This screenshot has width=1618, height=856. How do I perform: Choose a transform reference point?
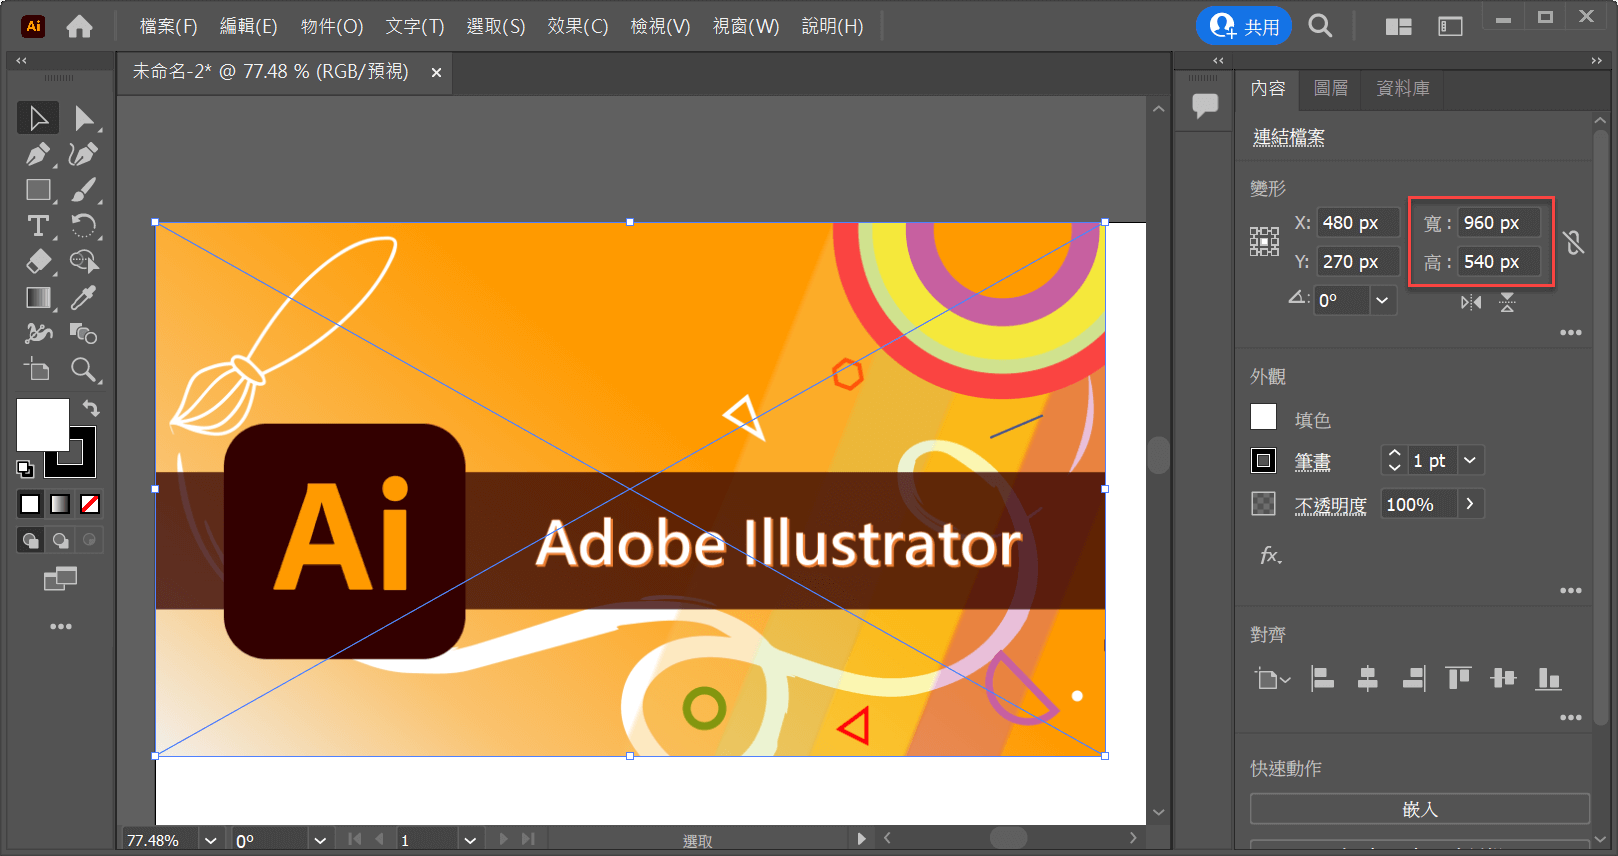[1264, 242]
